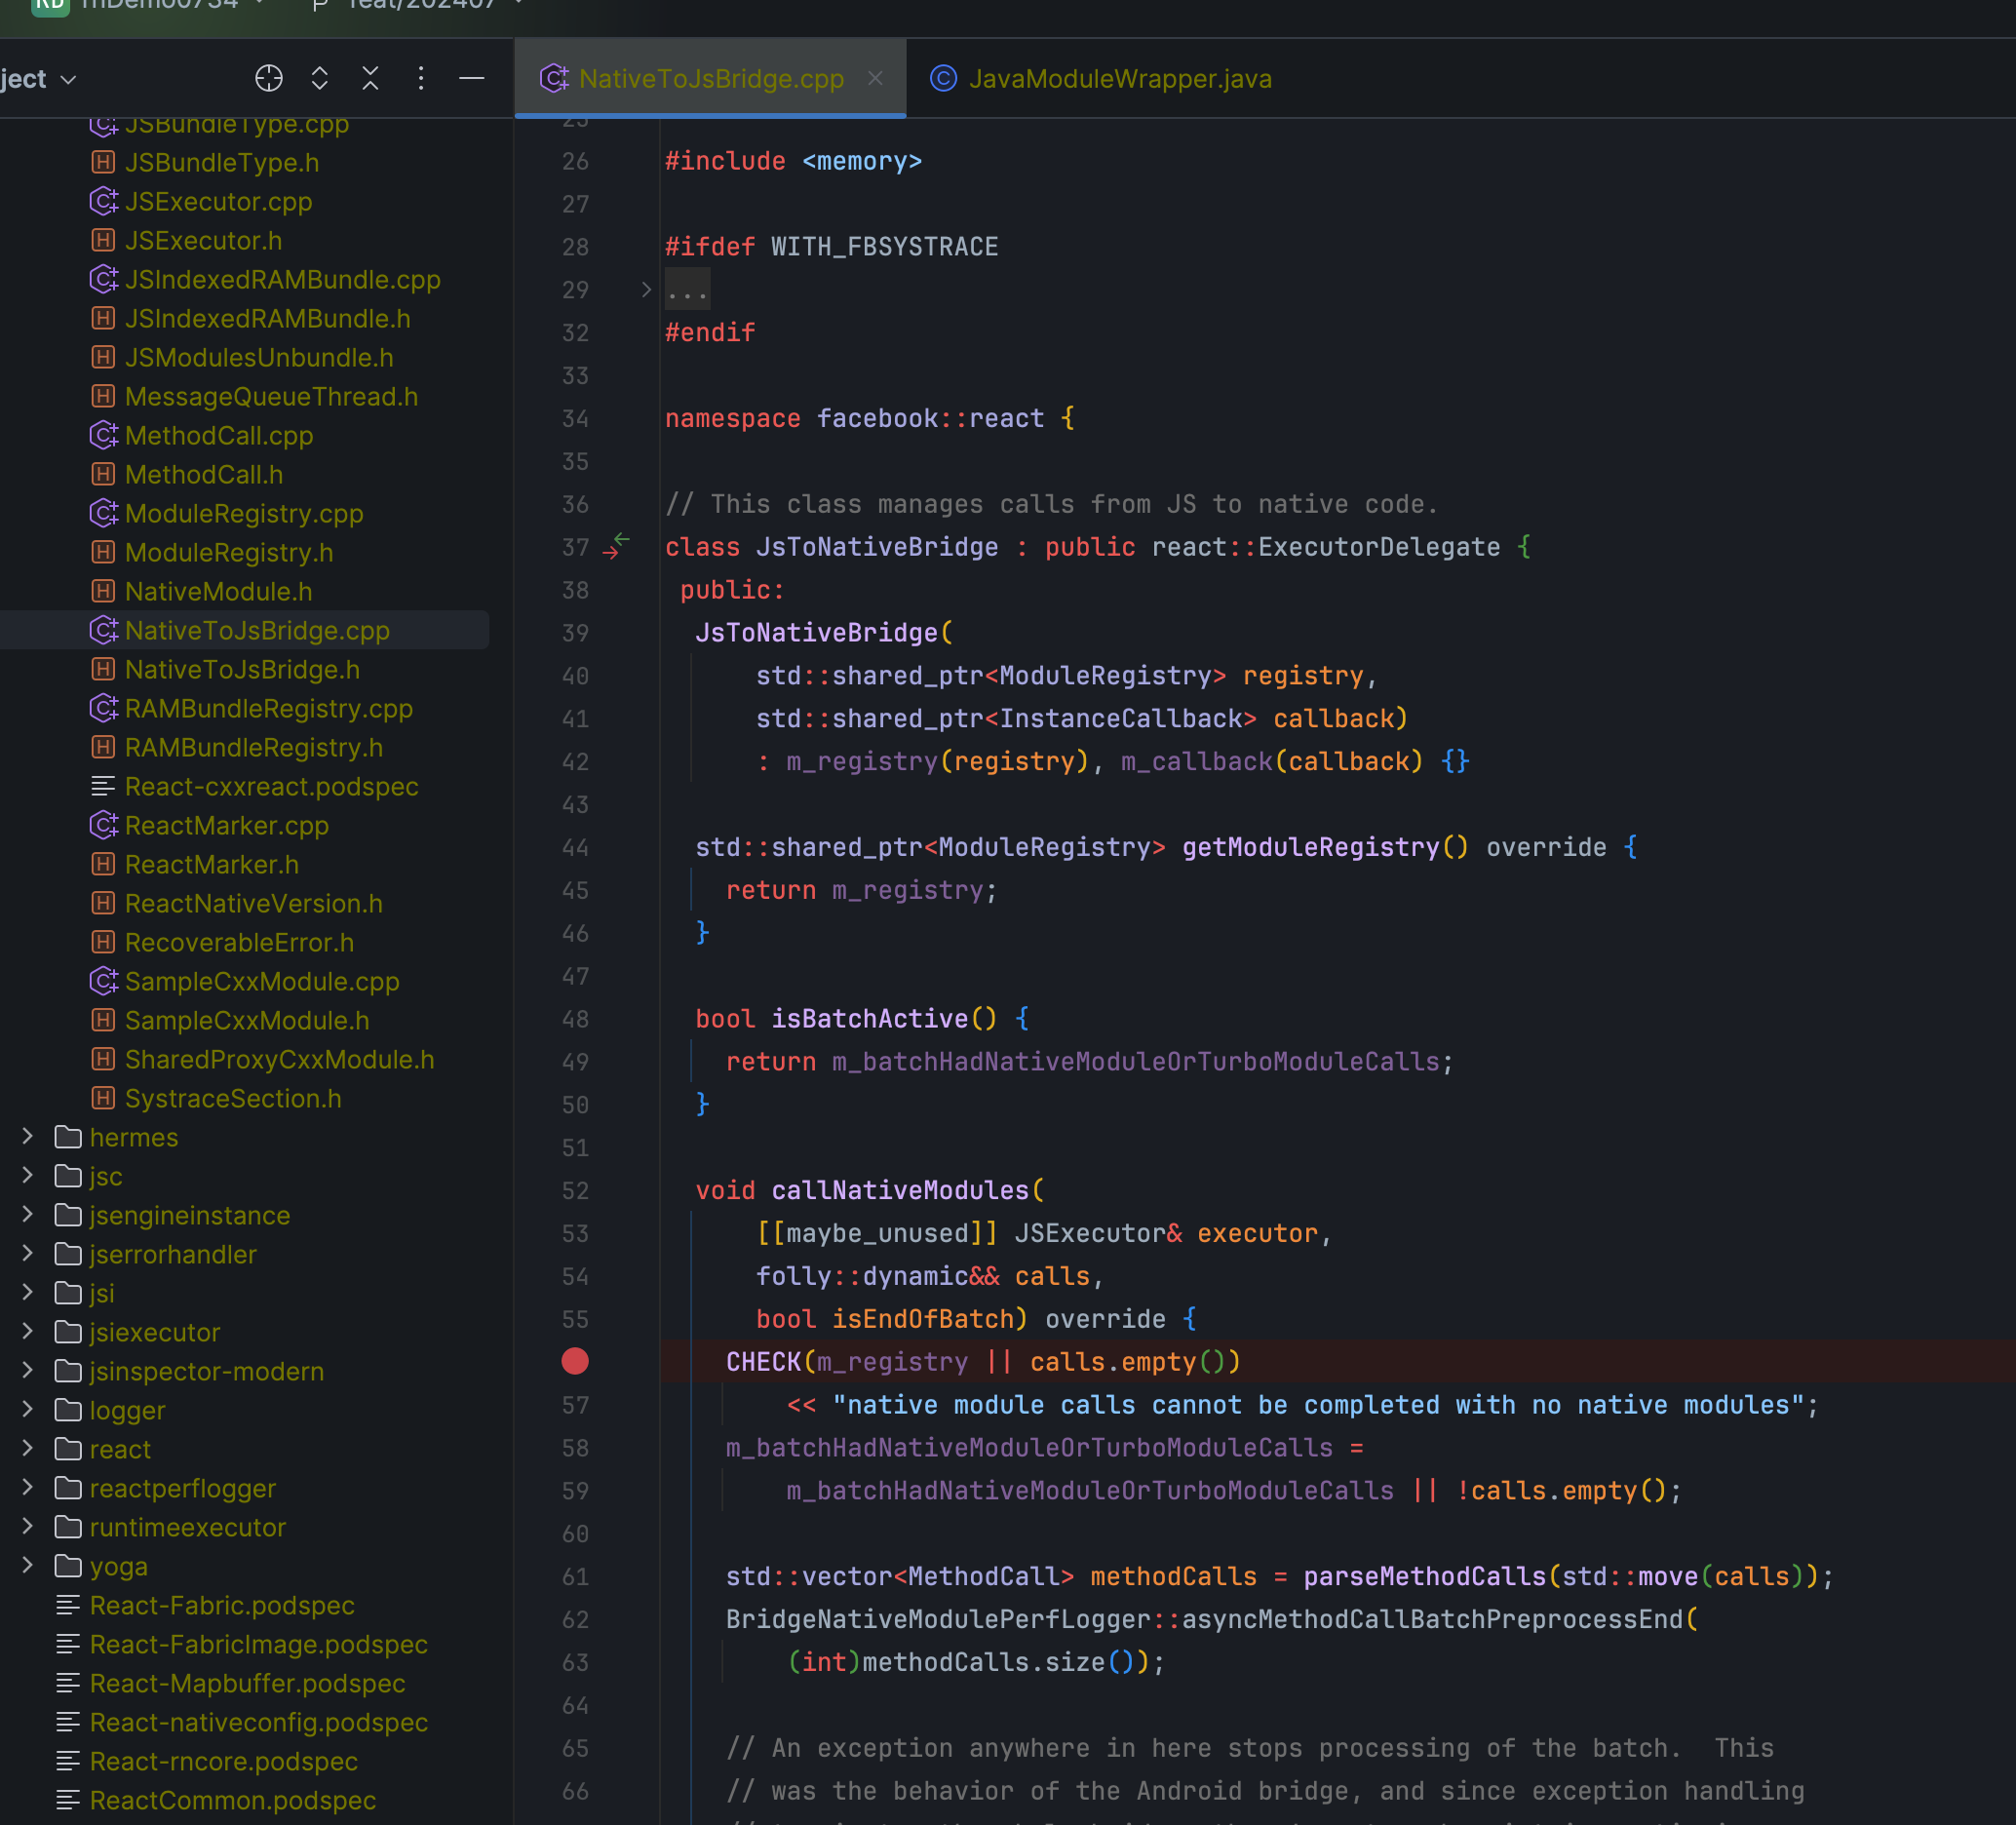
Task: Click the Expand All icon in Project panel
Action: pos(320,78)
